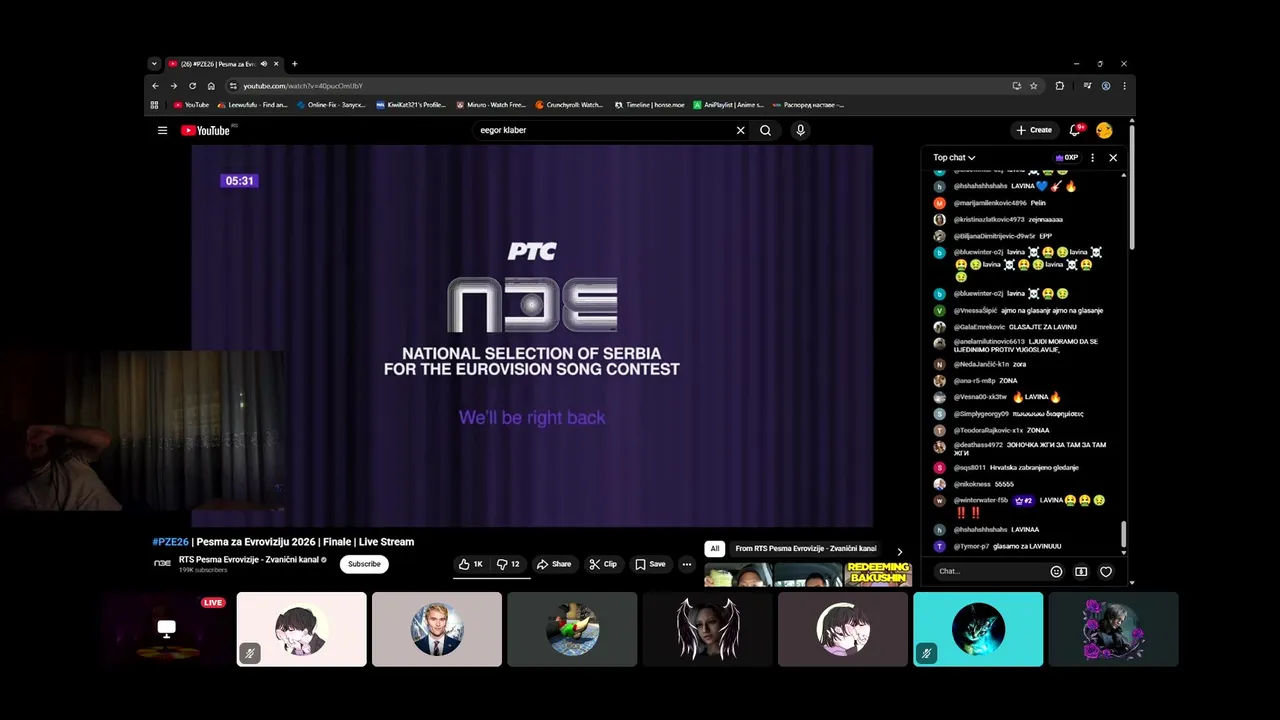This screenshot has height=720, width=1280.
Task: Select the All filter chip
Action: click(x=715, y=549)
